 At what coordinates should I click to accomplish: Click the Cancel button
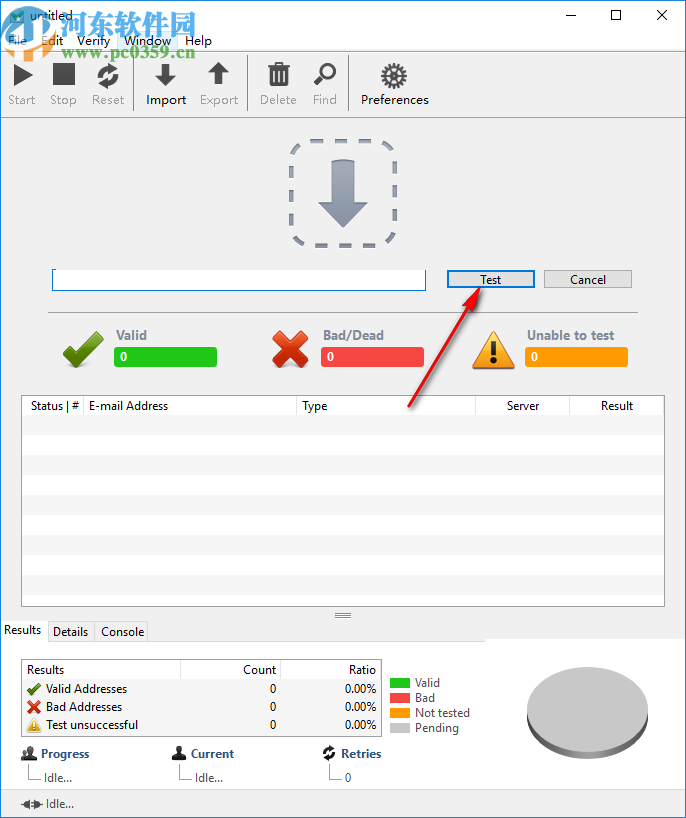[x=587, y=279]
